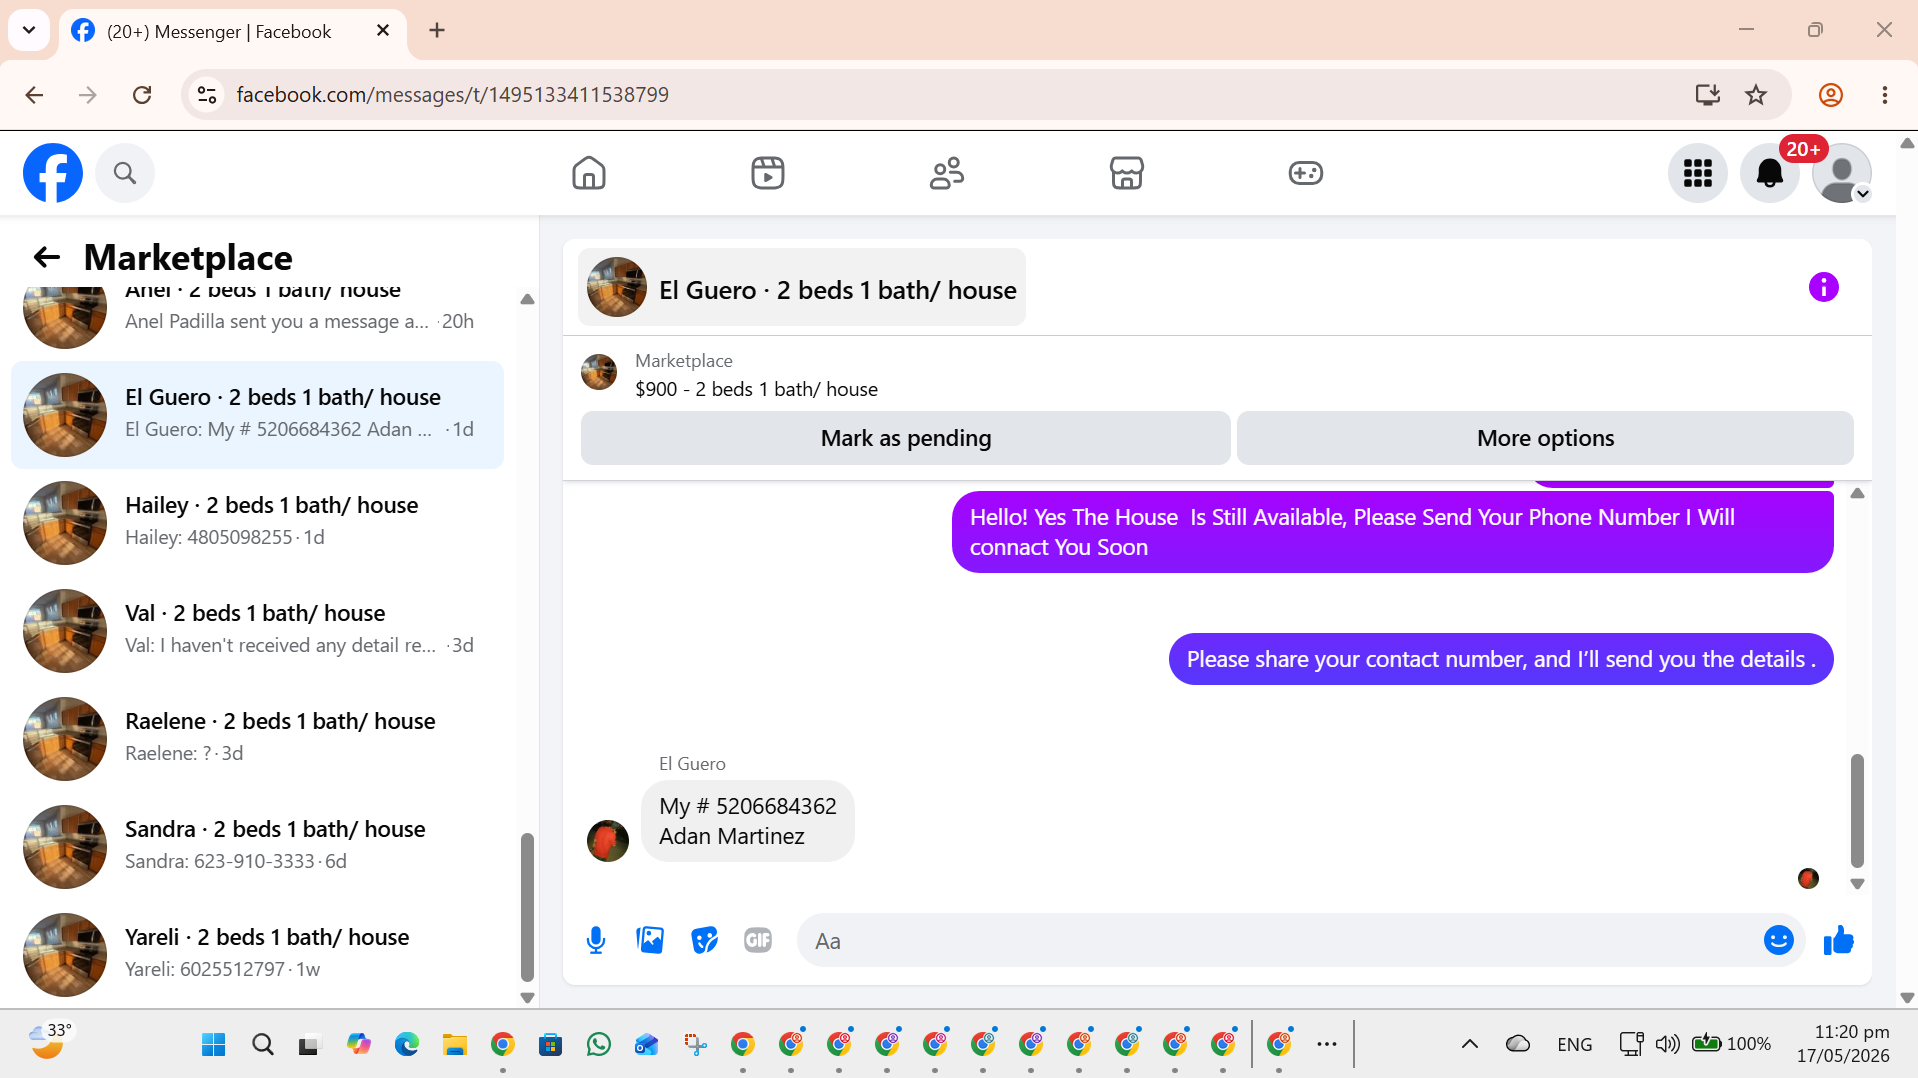Image resolution: width=1918 pixels, height=1078 pixels.
Task: Click message thread scroll-down arrow
Action: pos(1857,884)
